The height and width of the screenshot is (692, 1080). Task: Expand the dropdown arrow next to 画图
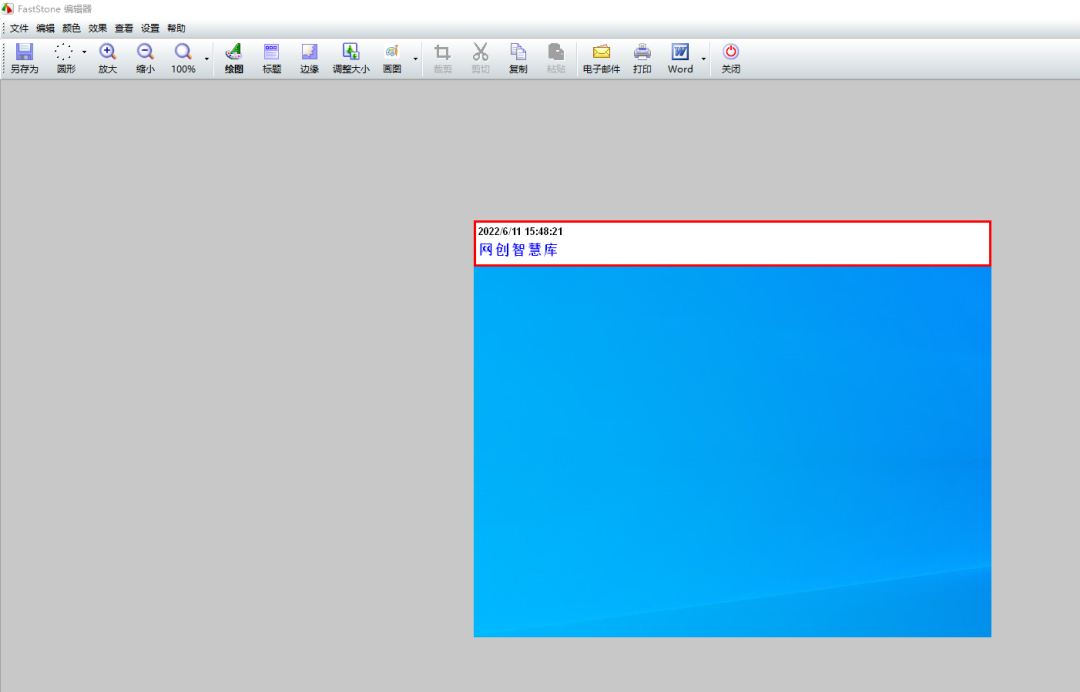(415, 59)
